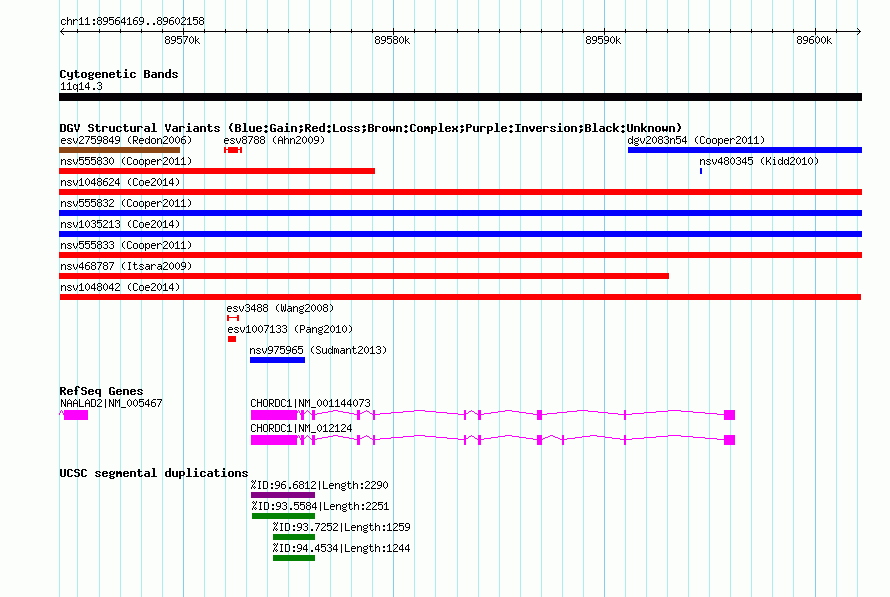Select the purple segmental duplication bar
The width and height of the screenshot is (890, 597).
coord(283,495)
